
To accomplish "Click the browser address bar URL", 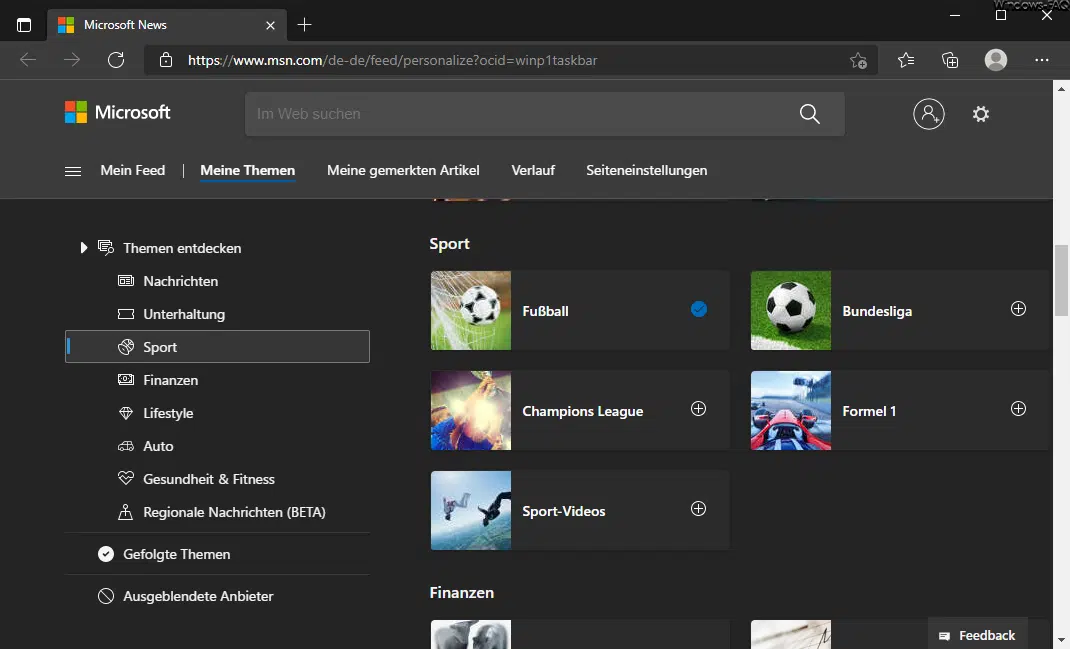I will pyautogui.click(x=392, y=60).
